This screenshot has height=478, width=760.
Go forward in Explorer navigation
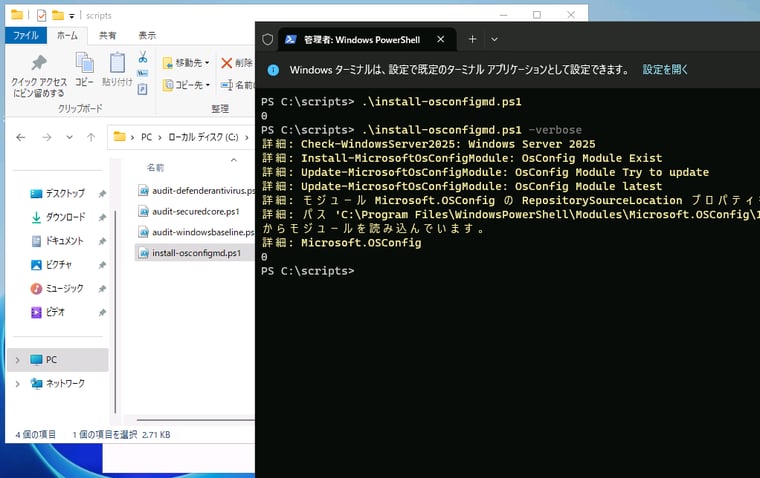coord(47,138)
